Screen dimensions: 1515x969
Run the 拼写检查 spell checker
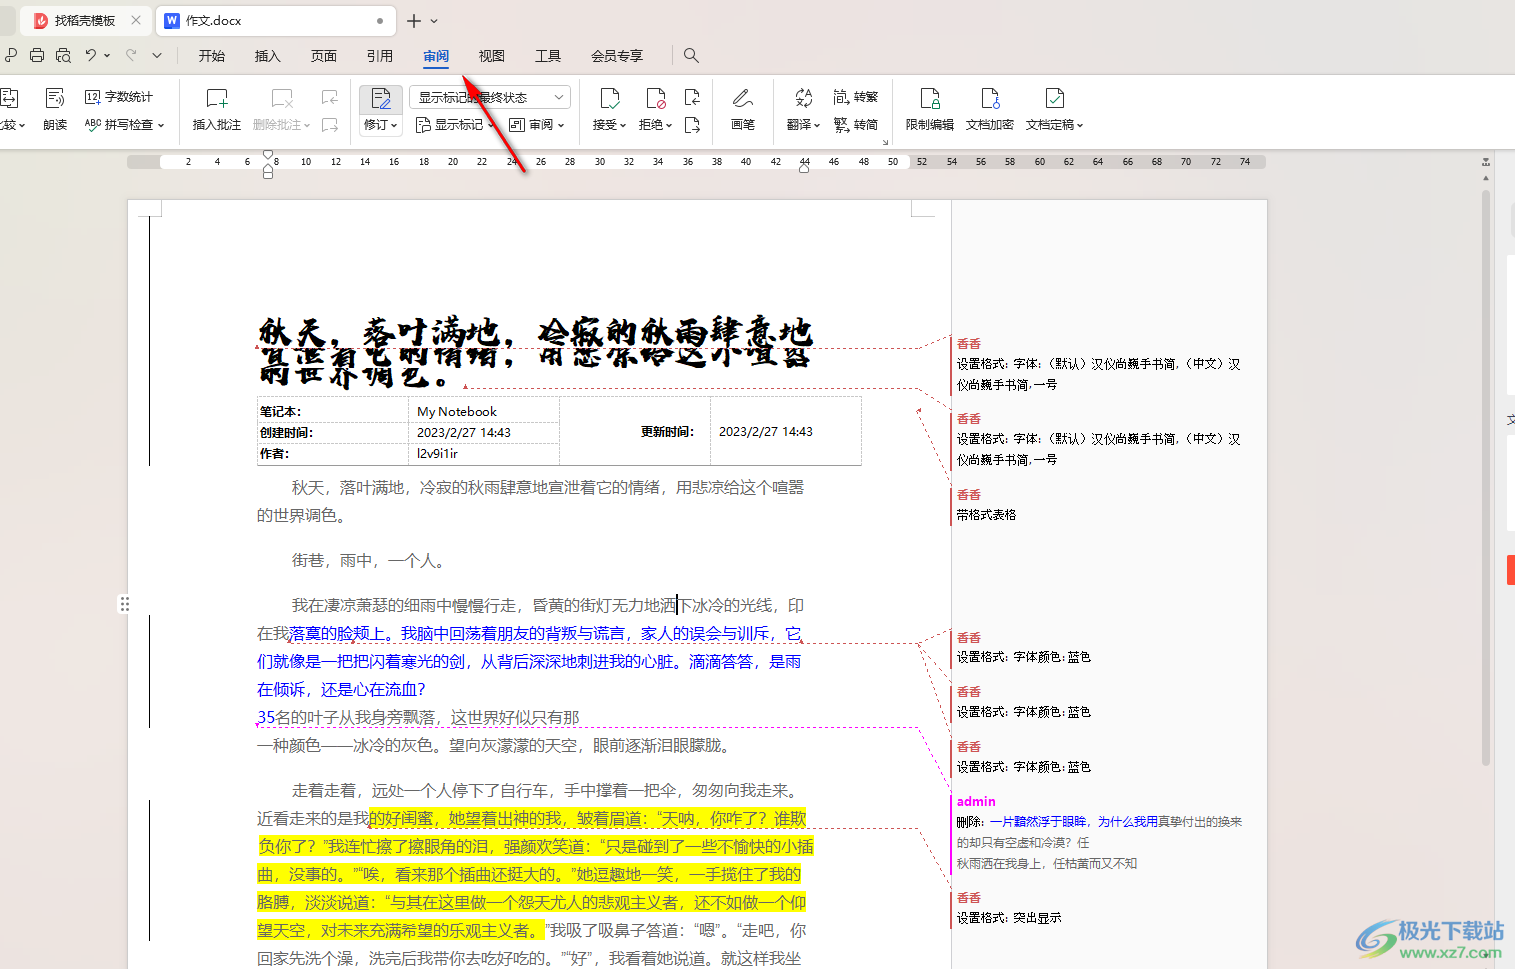click(125, 125)
